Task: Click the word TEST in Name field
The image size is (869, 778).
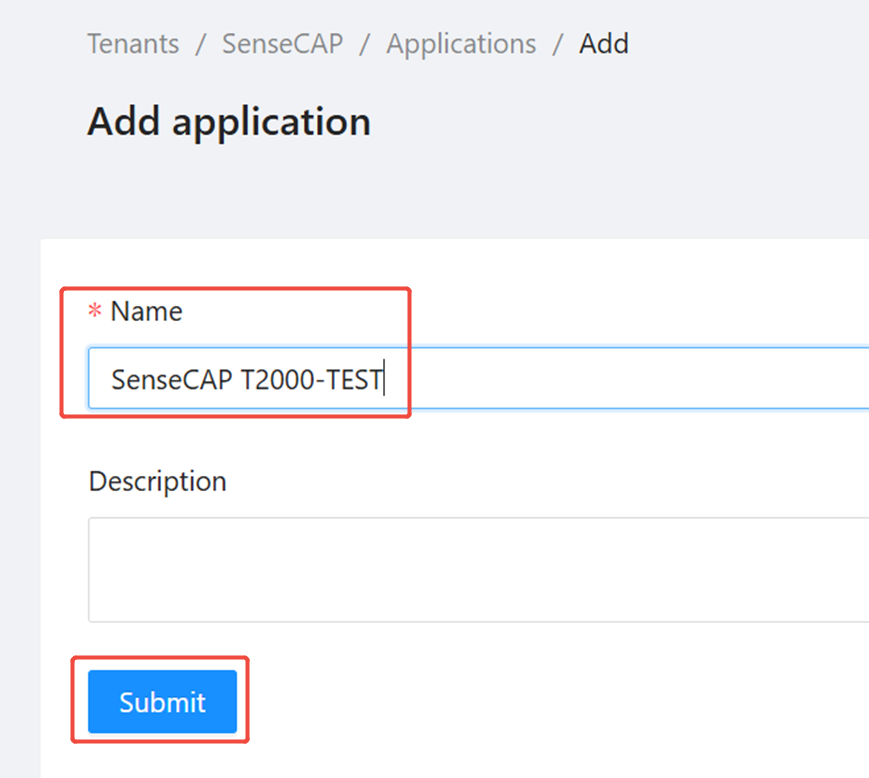Action: (357, 379)
